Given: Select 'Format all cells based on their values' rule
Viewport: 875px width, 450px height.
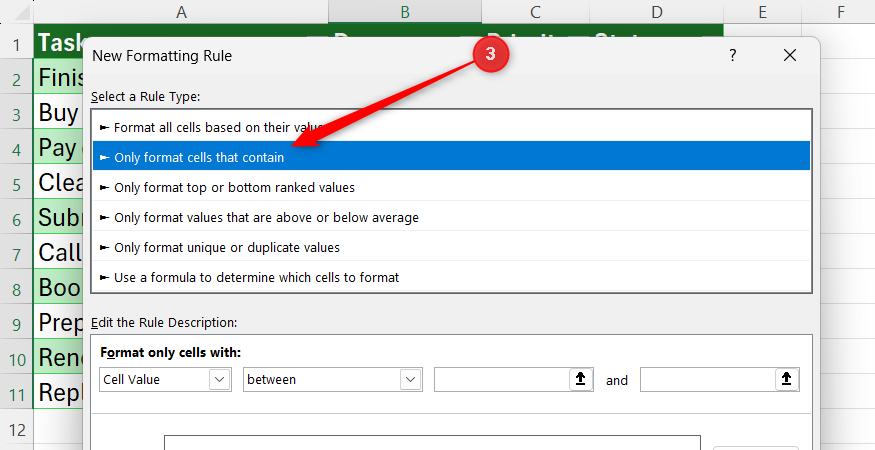Looking at the screenshot, I should [451, 127].
